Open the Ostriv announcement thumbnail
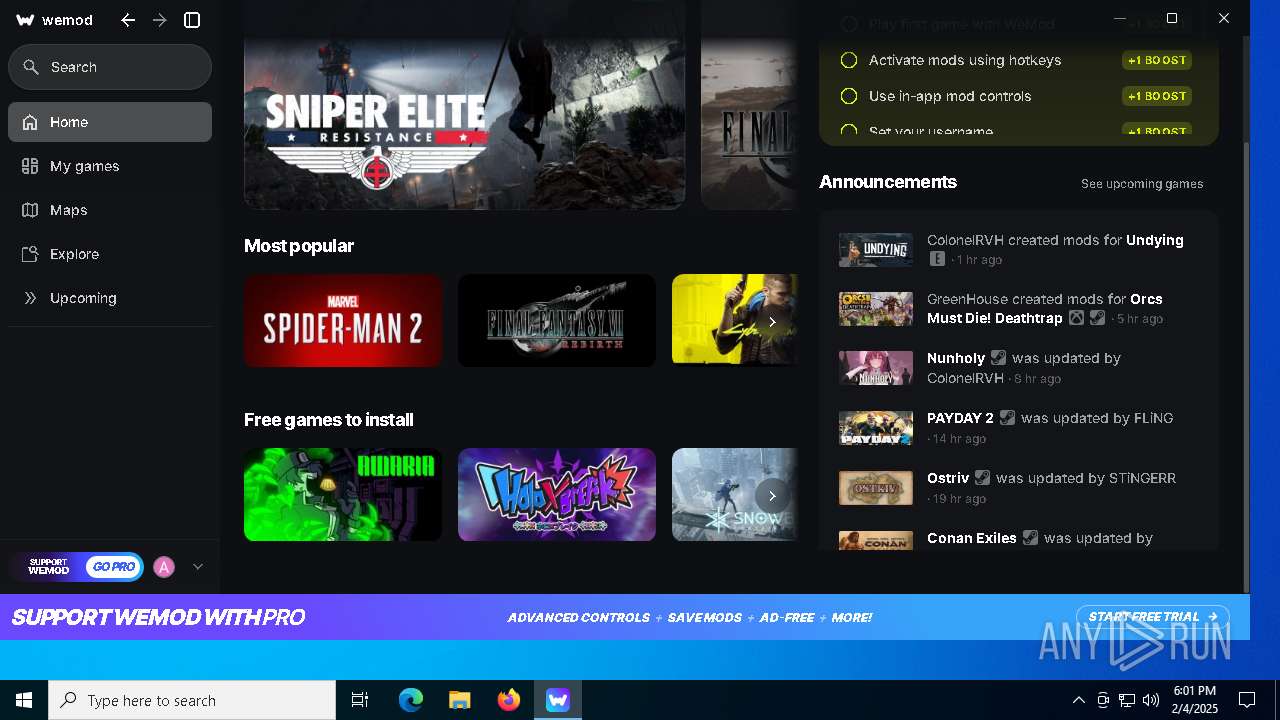The height and width of the screenshot is (720, 1280). click(876, 488)
